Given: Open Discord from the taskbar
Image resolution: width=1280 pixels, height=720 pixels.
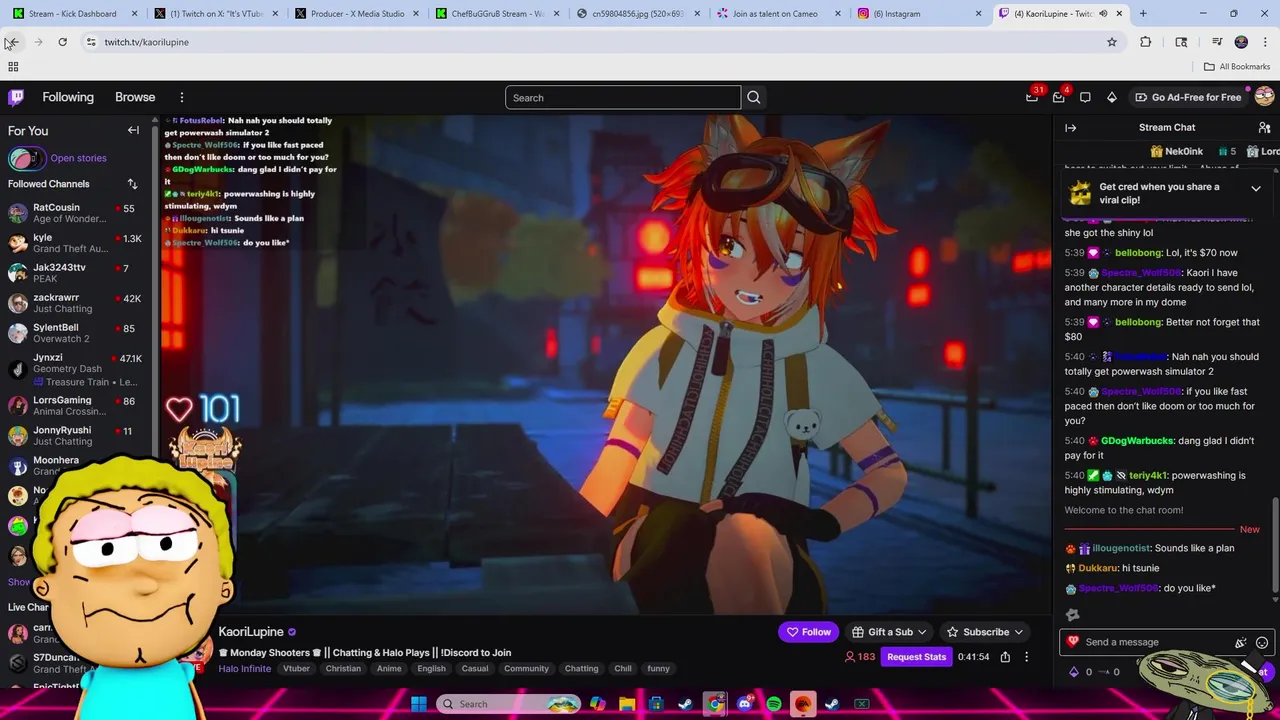Looking at the screenshot, I should point(744,704).
